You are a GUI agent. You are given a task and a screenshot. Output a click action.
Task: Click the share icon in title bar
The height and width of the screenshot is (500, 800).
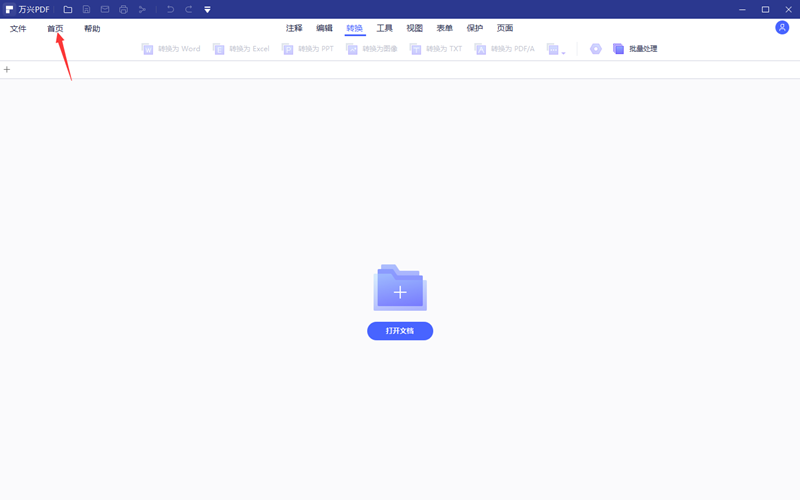[142, 9]
